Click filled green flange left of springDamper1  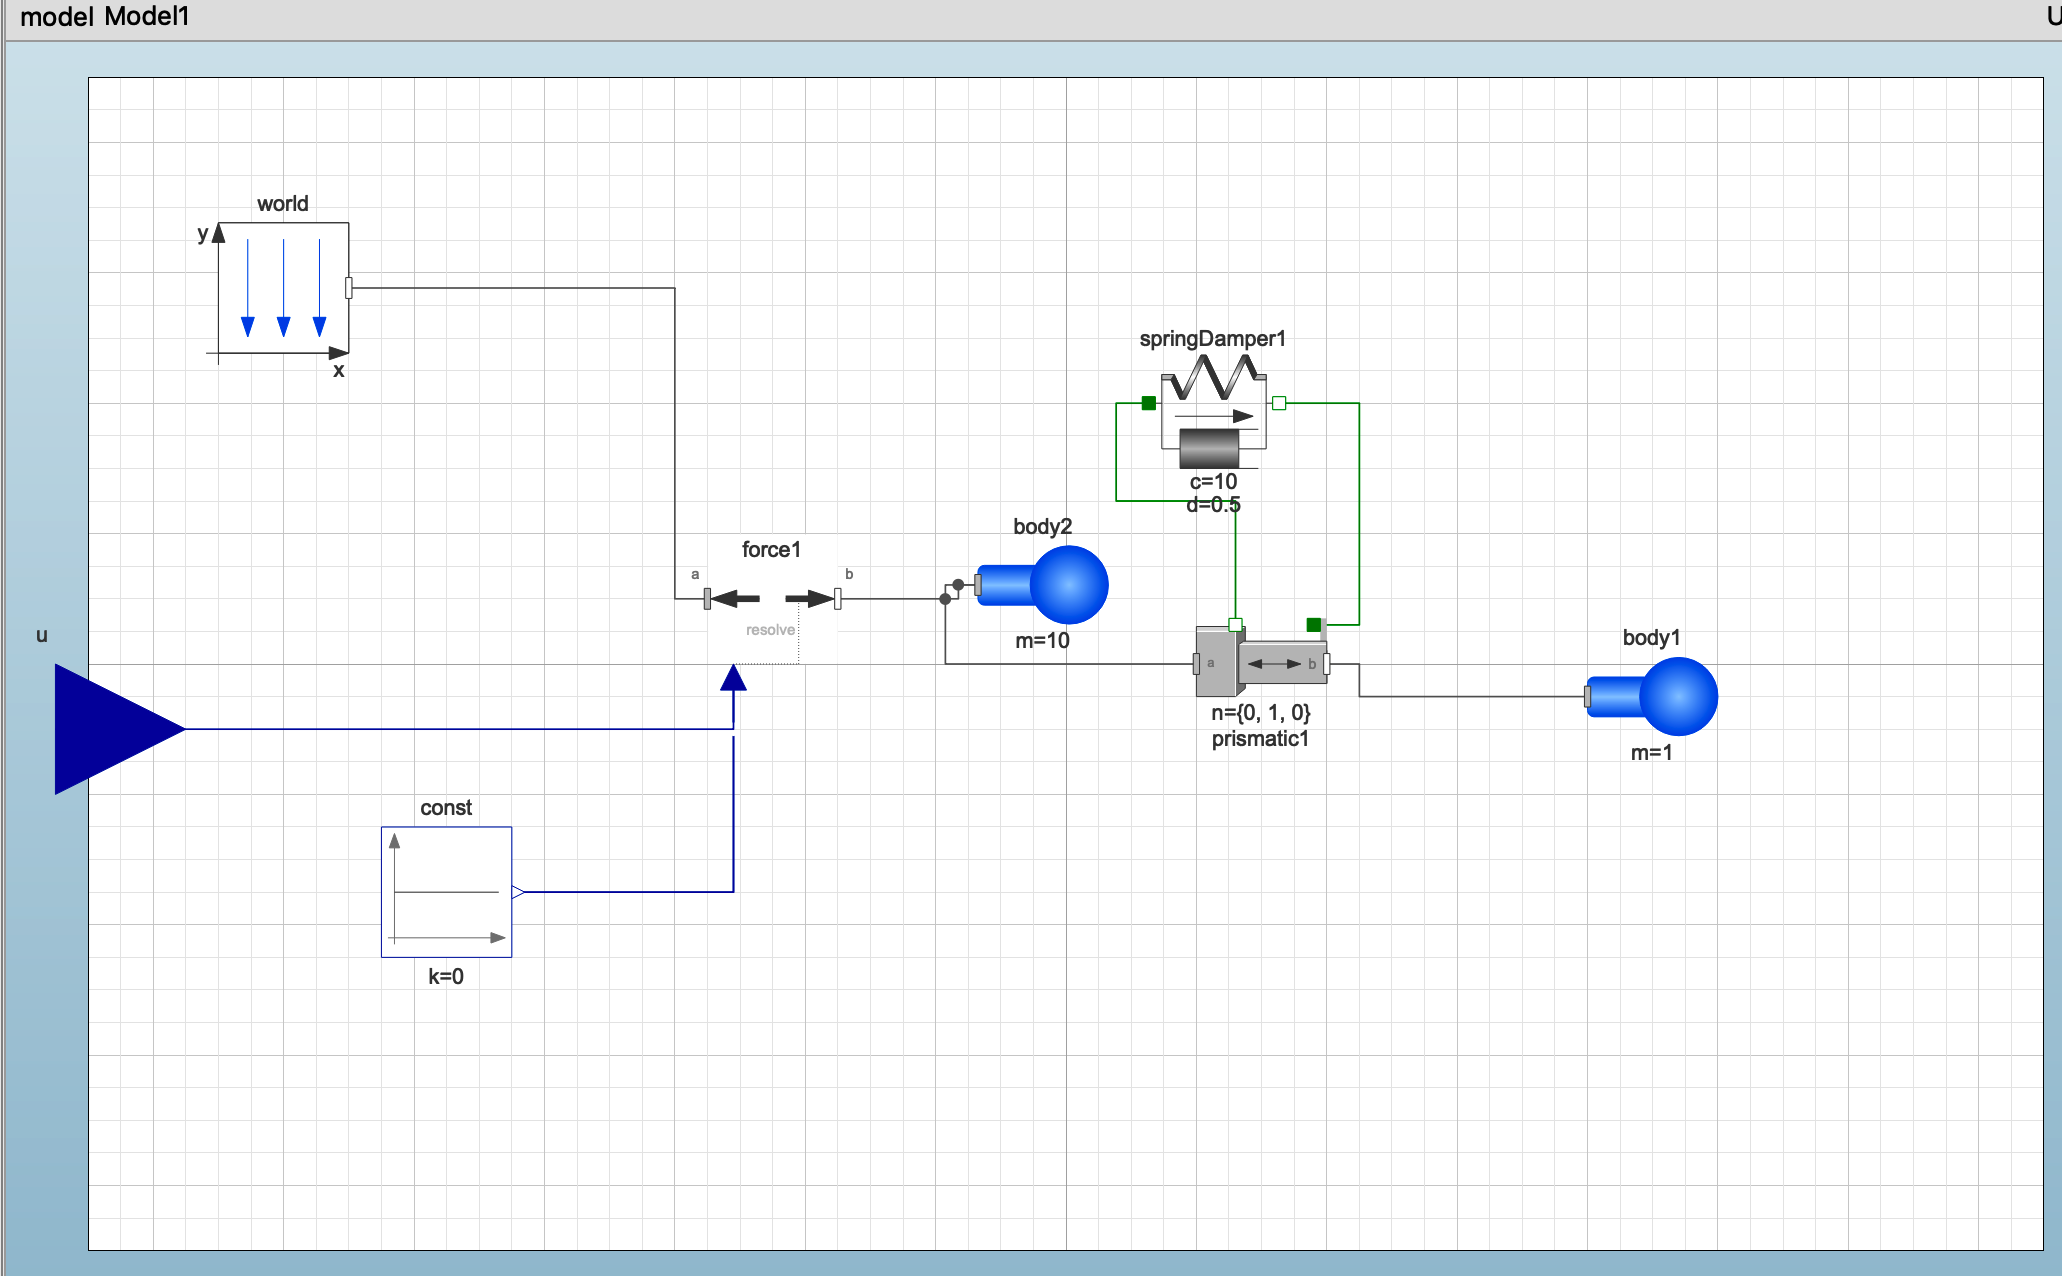click(1149, 403)
